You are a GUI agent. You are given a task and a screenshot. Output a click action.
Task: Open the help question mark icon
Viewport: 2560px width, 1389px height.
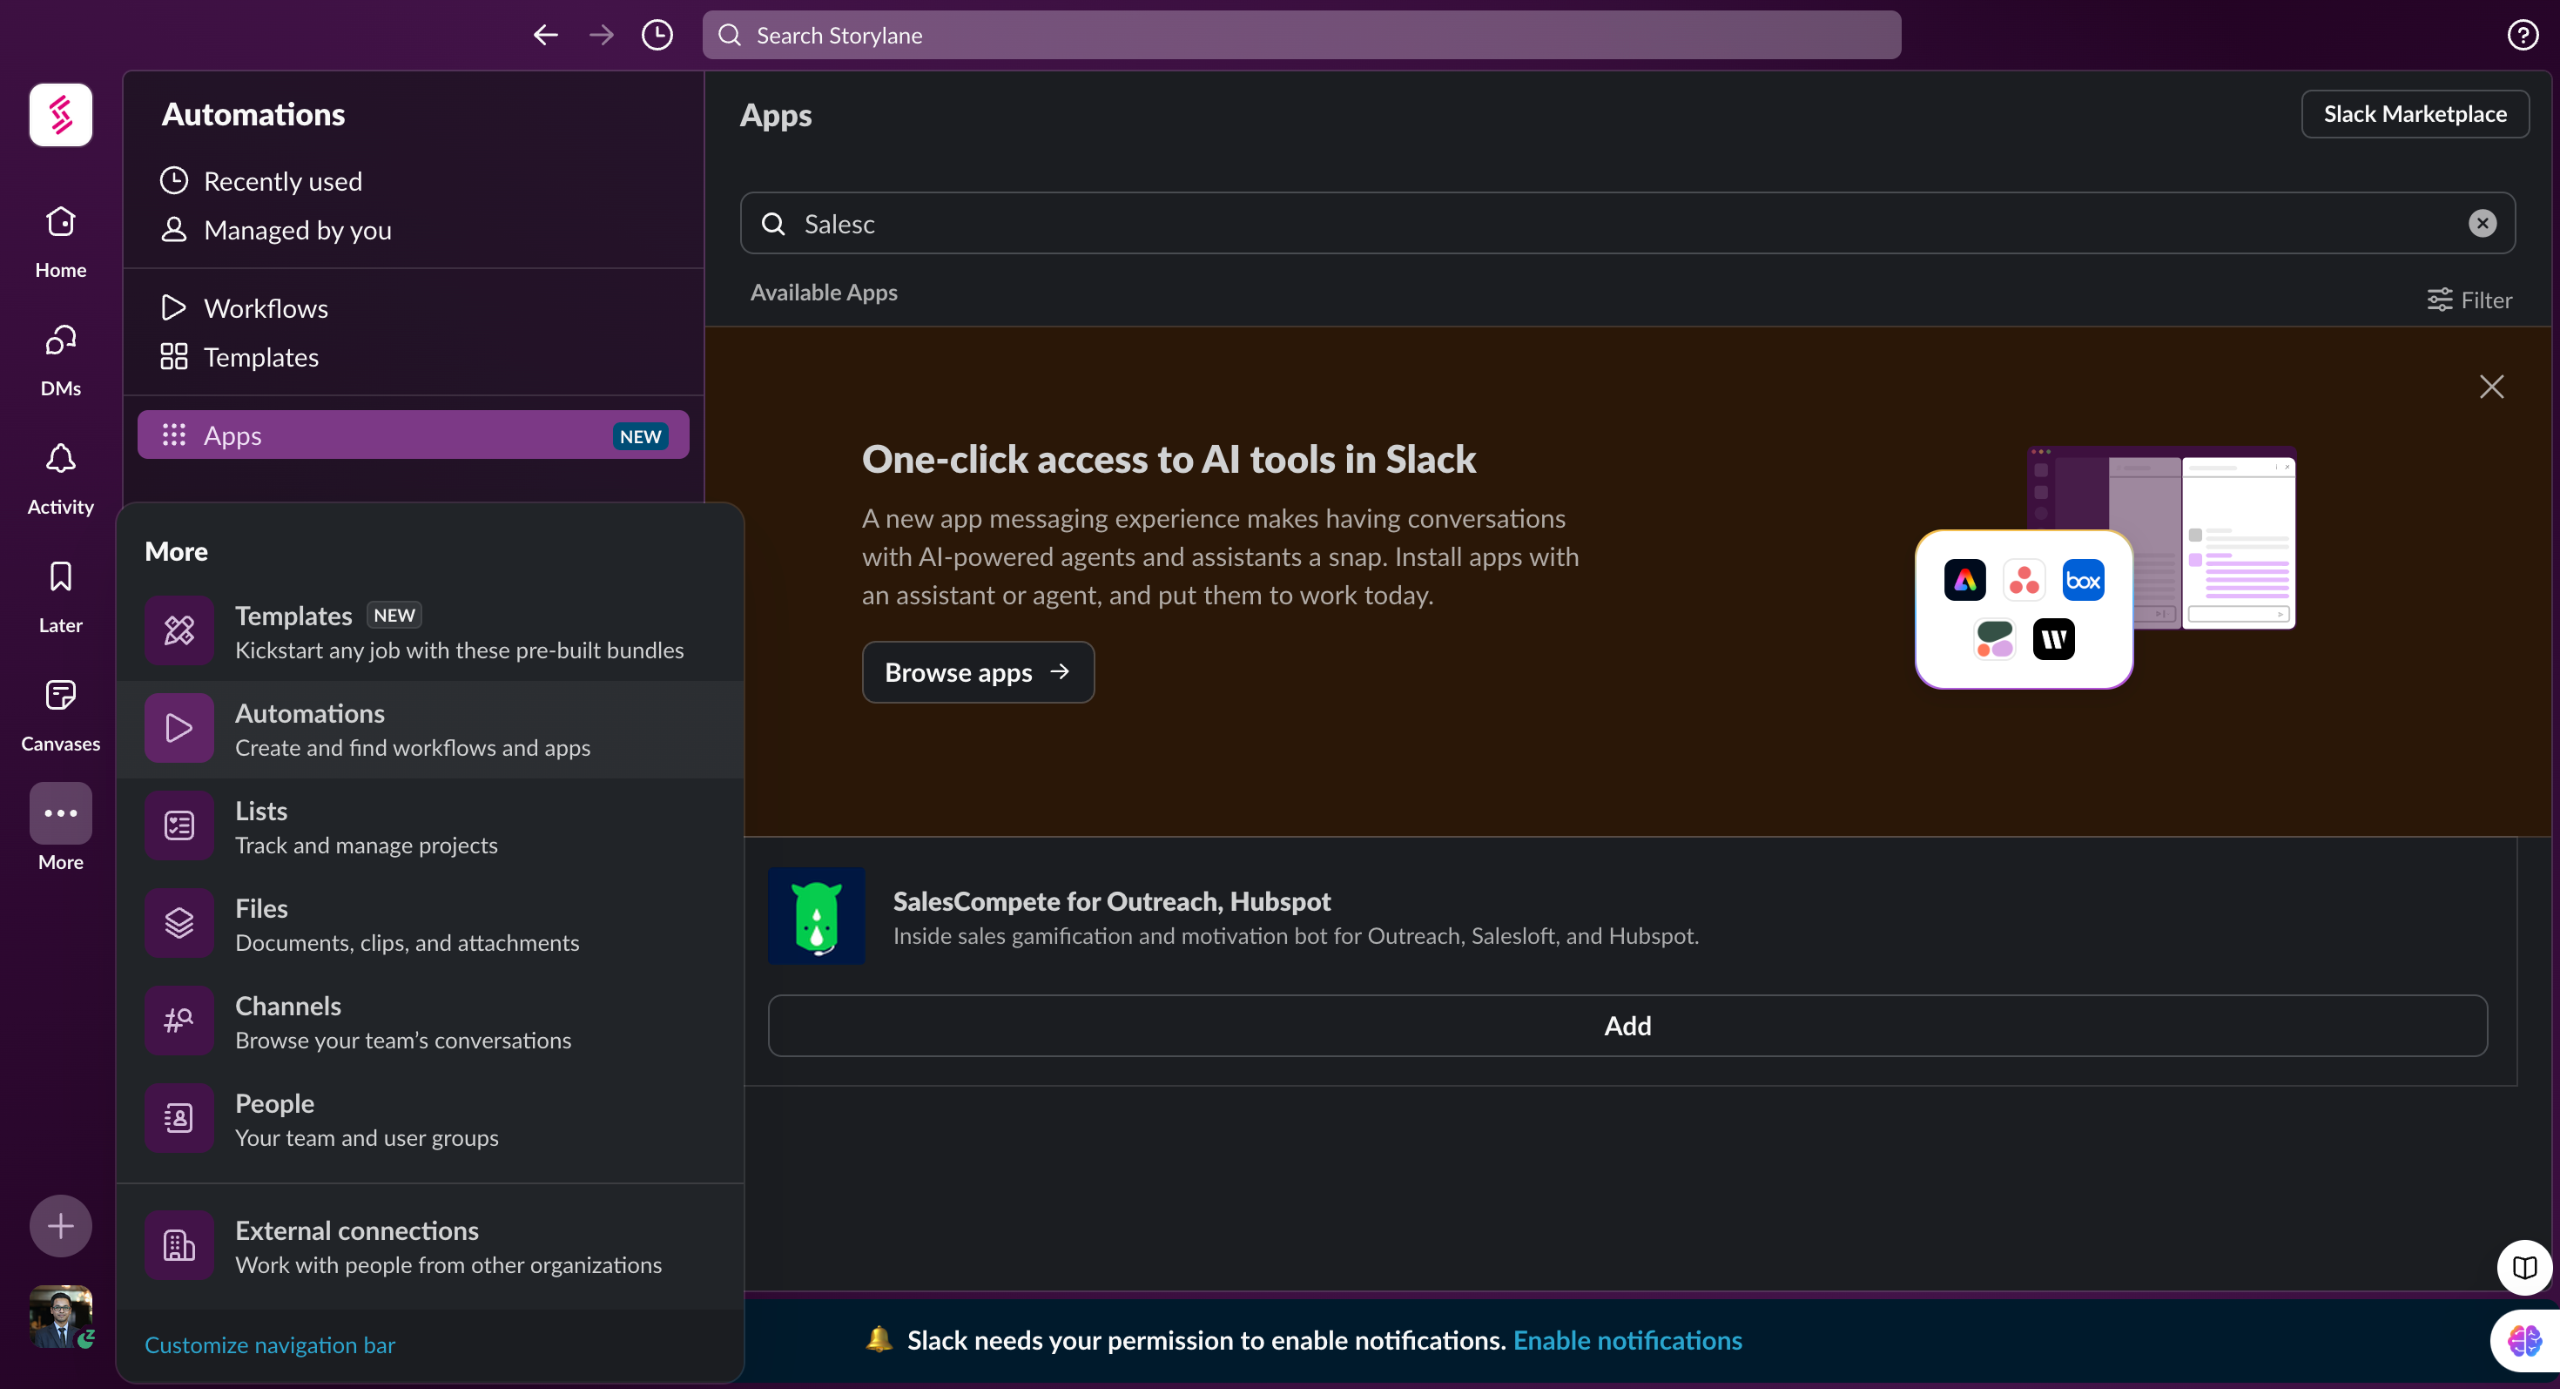tap(2522, 35)
